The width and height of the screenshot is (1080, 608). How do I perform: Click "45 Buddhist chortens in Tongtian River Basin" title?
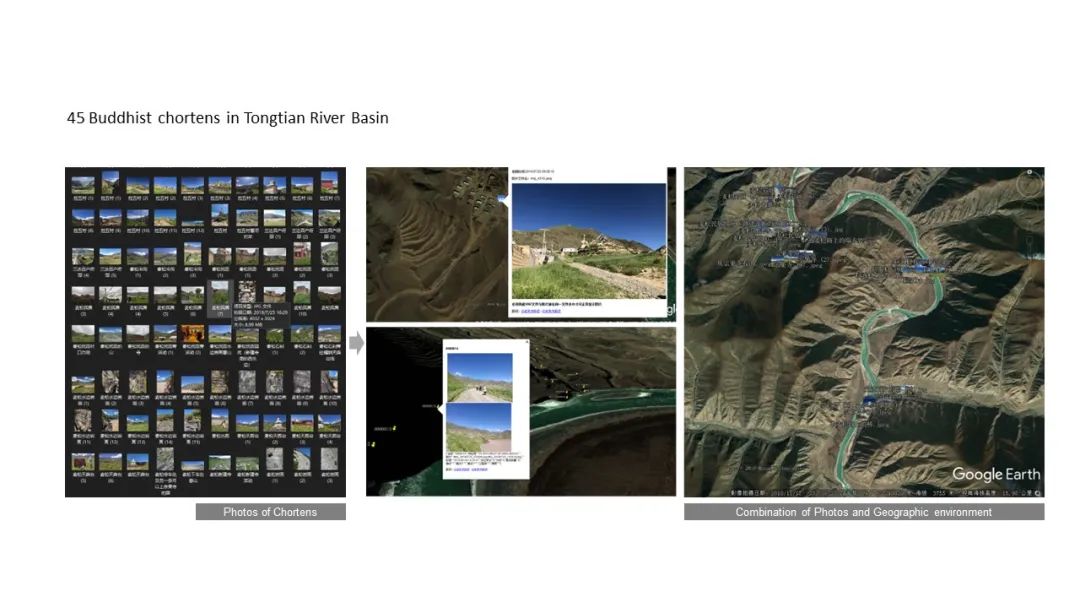(227, 118)
